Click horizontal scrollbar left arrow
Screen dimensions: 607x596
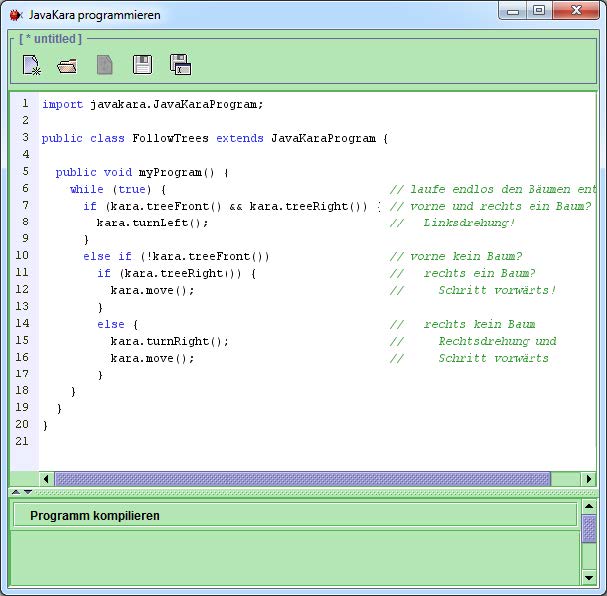click(46, 479)
